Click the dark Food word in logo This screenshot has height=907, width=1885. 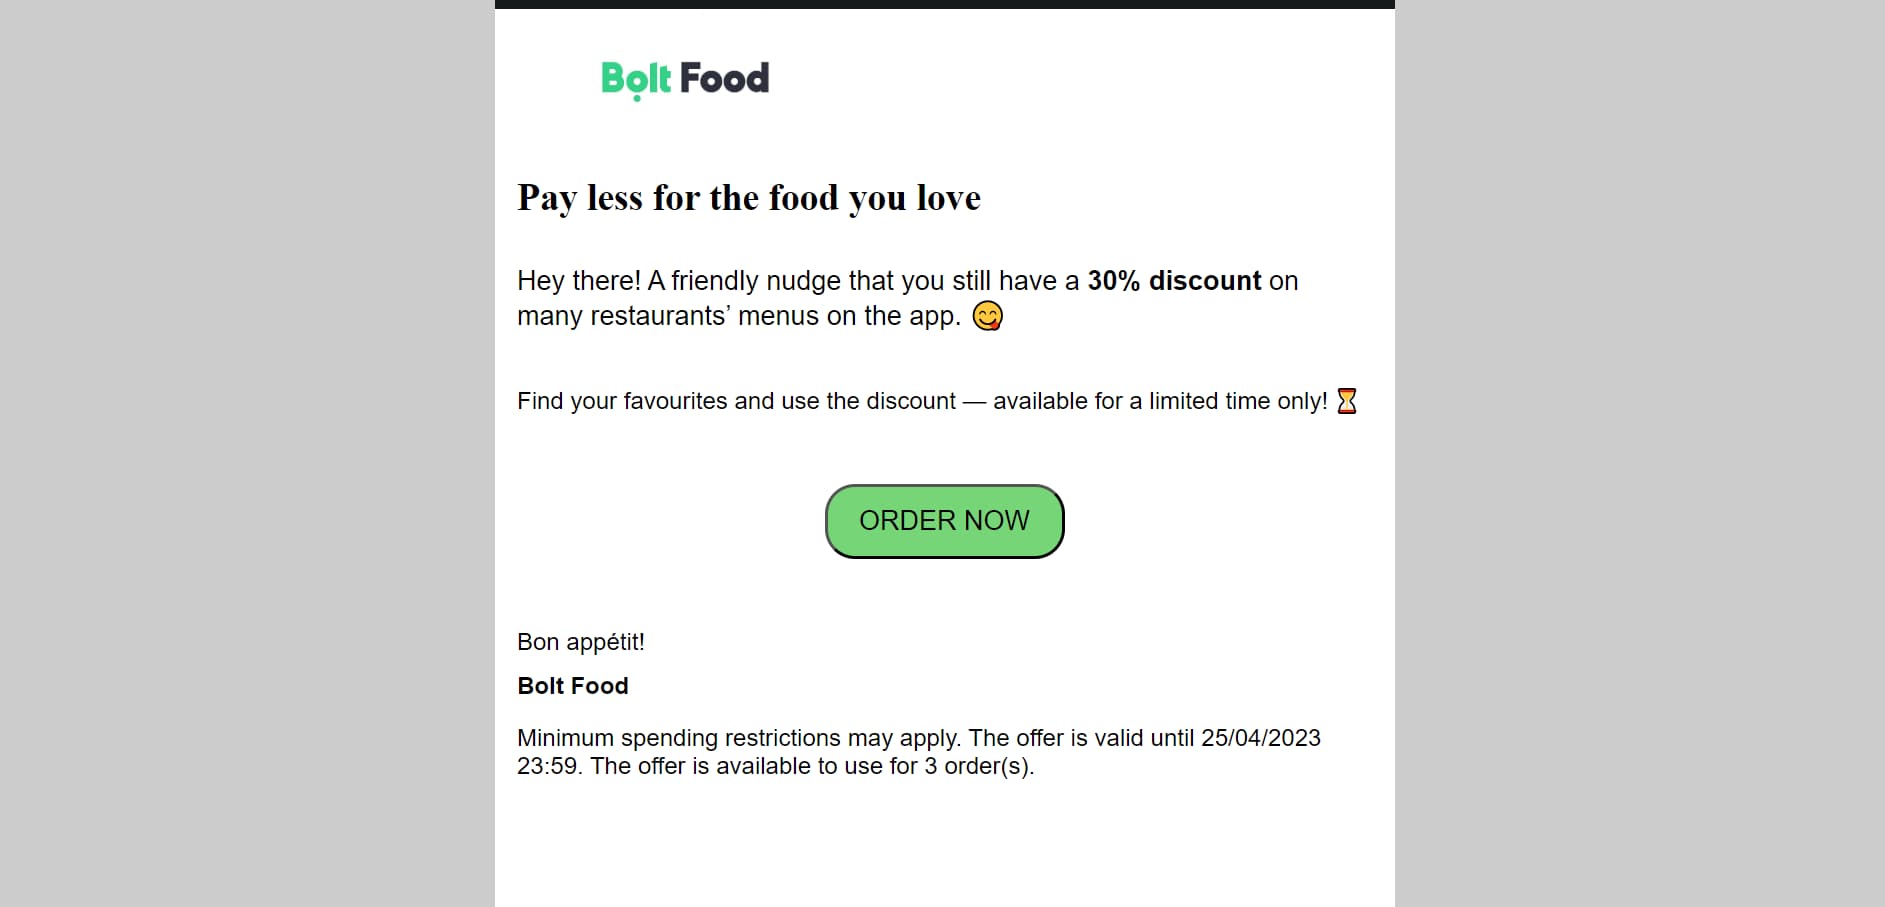click(724, 78)
